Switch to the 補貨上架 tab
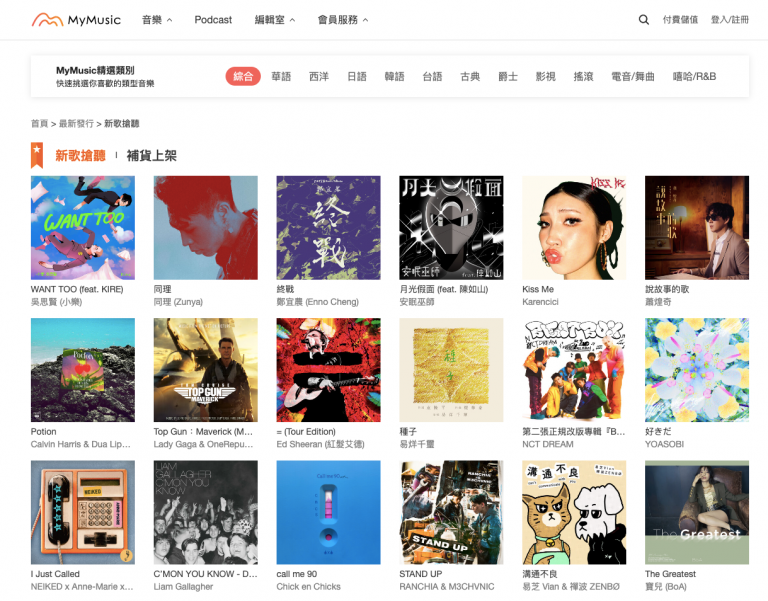 (x=151, y=156)
